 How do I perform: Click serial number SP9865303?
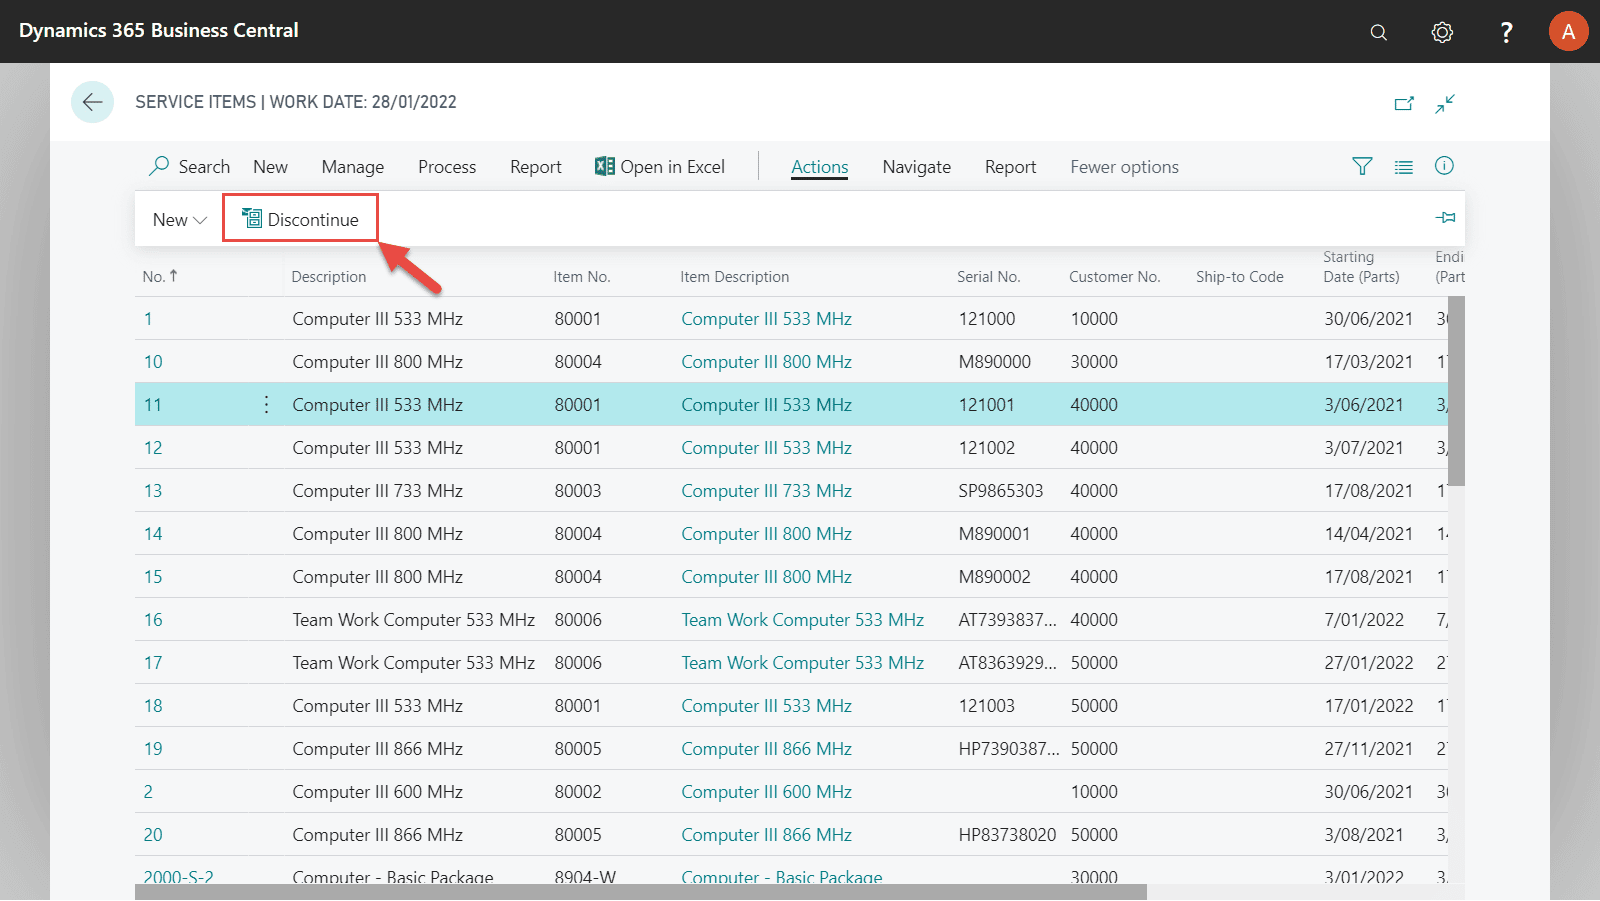tap(1001, 491)
